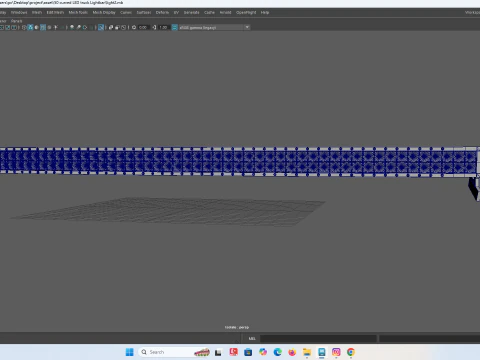Click the MEL script language toggle
Image resolution: width=480 pixels, height=360 pixels.
(x=252, y=338)
